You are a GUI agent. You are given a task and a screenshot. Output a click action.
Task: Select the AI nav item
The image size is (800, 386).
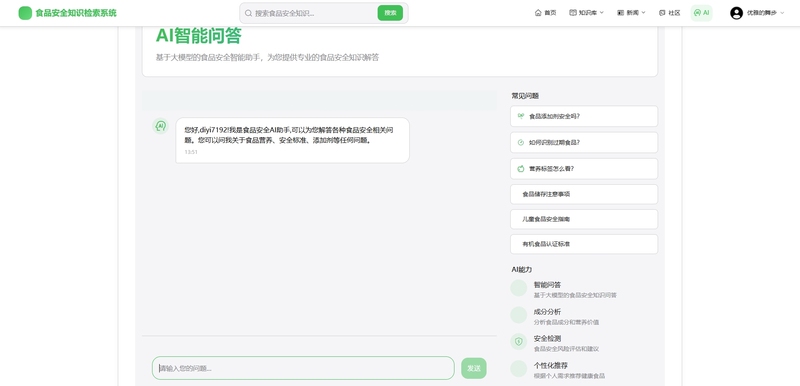702,13
